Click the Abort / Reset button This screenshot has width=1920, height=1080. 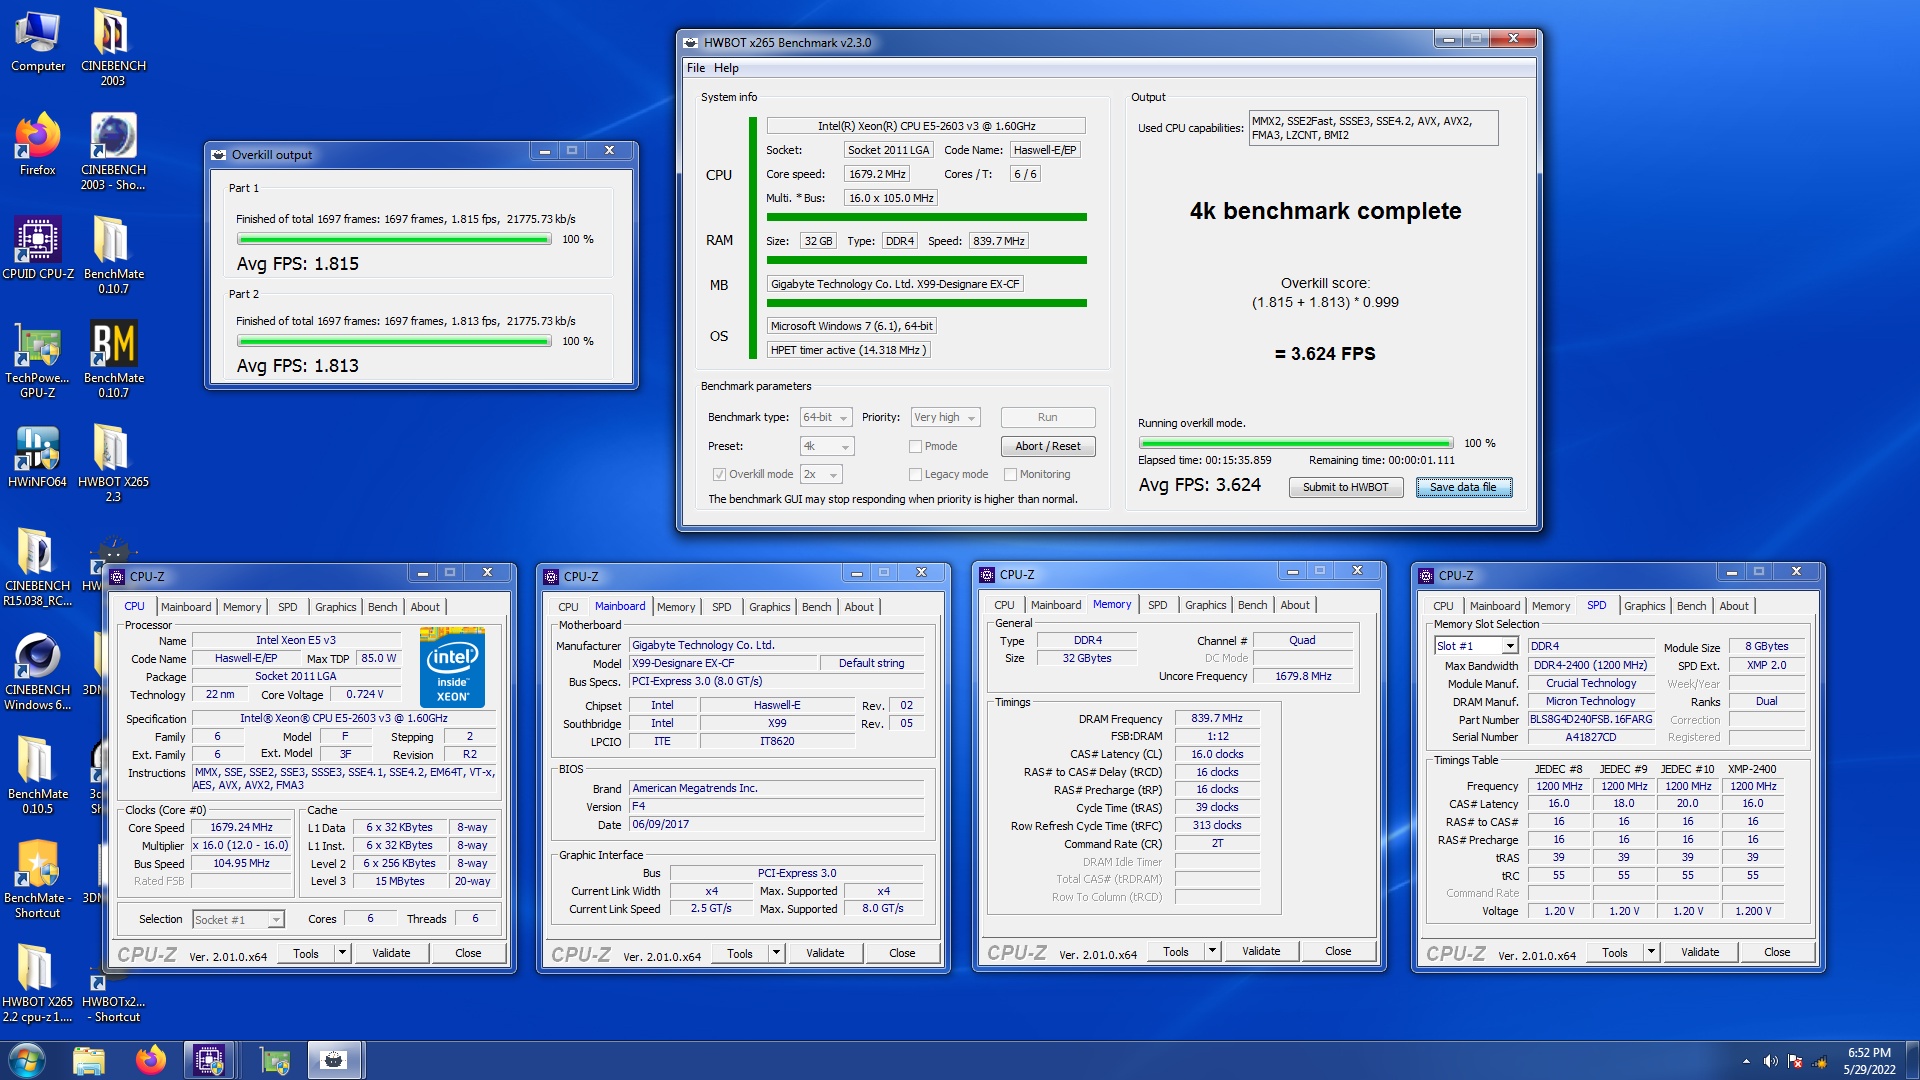point(1047,446)
